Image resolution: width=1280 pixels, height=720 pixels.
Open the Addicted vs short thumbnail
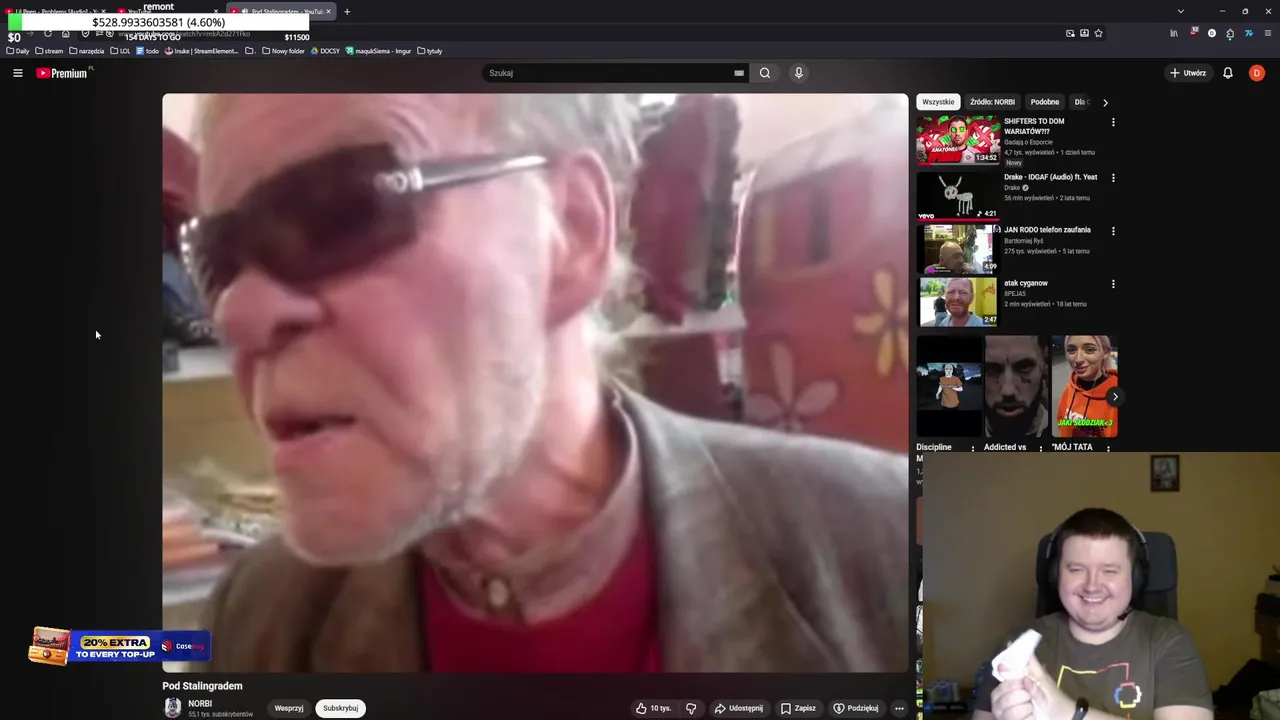click(1016, 386)
